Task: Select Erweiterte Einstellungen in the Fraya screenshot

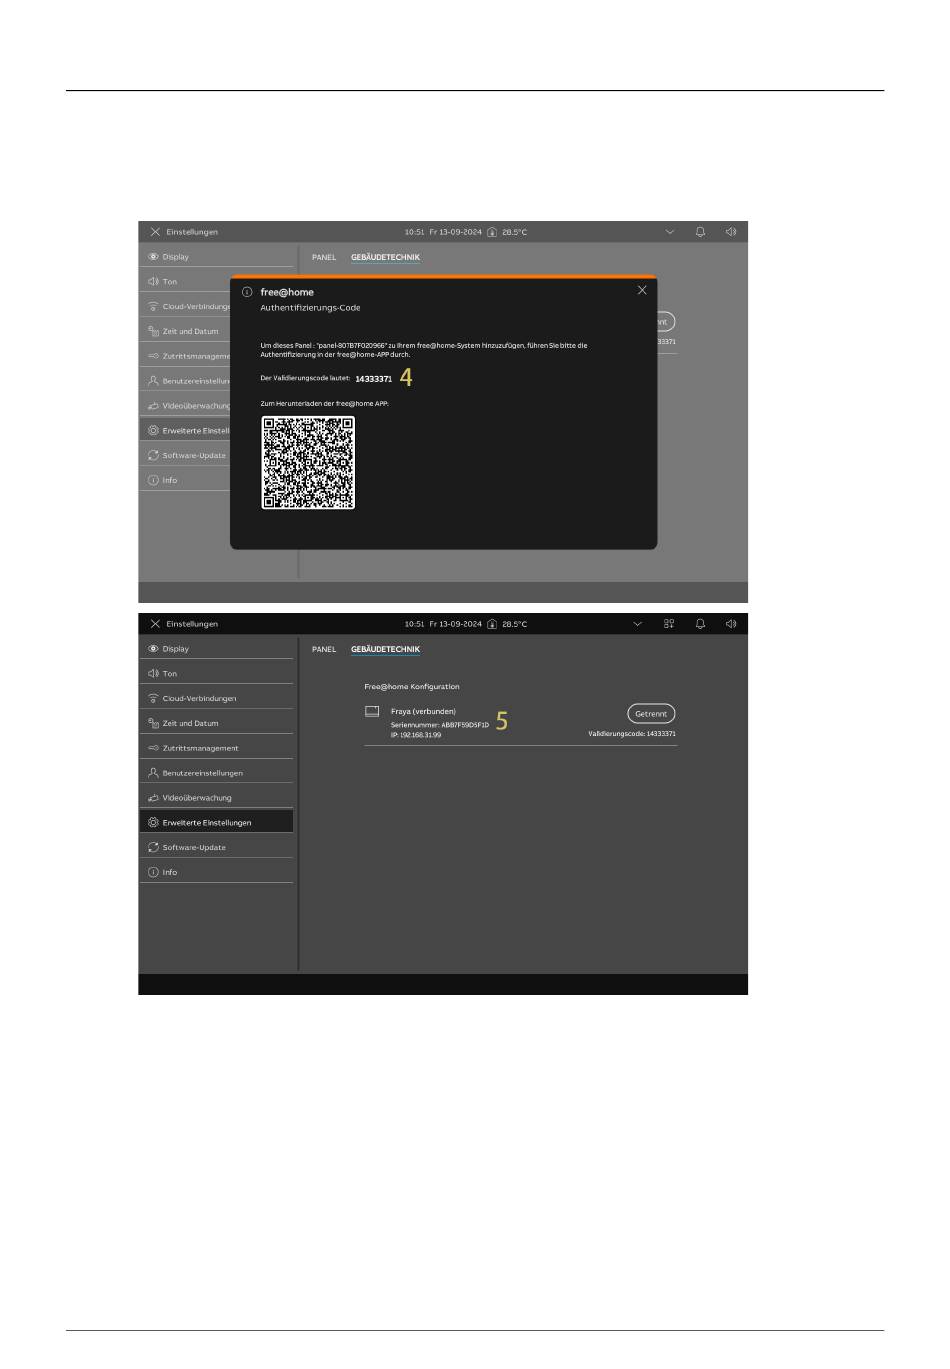Action: click(x=217, y=822)
